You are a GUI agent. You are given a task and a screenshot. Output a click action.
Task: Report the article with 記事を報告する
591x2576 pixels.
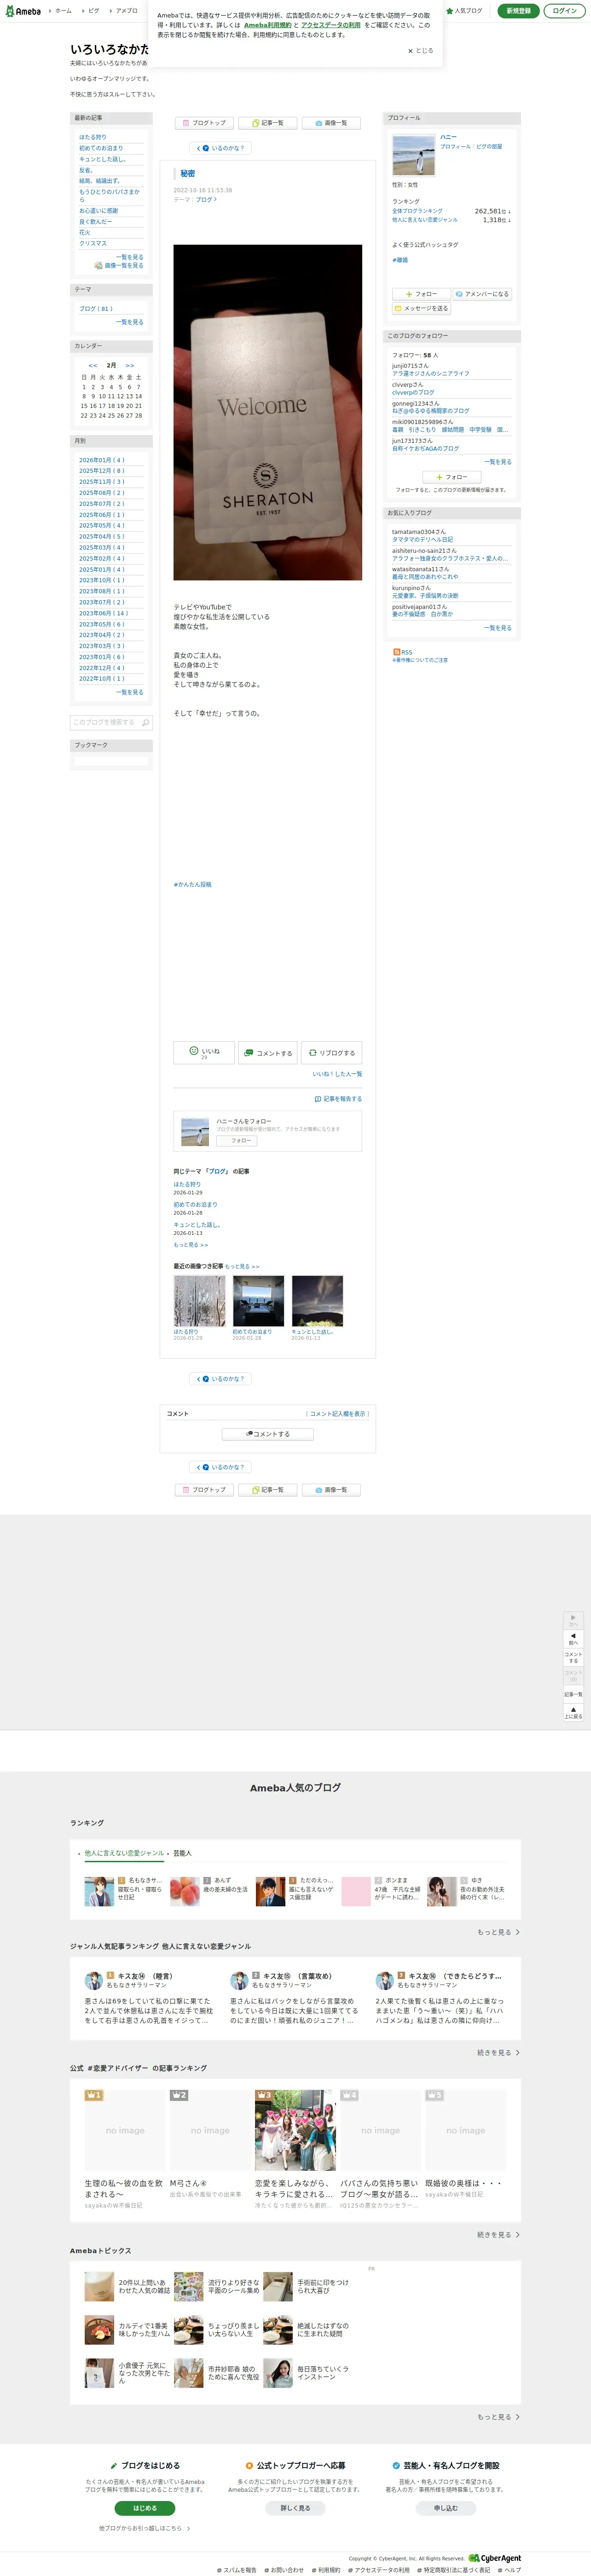coord(338,1099)
